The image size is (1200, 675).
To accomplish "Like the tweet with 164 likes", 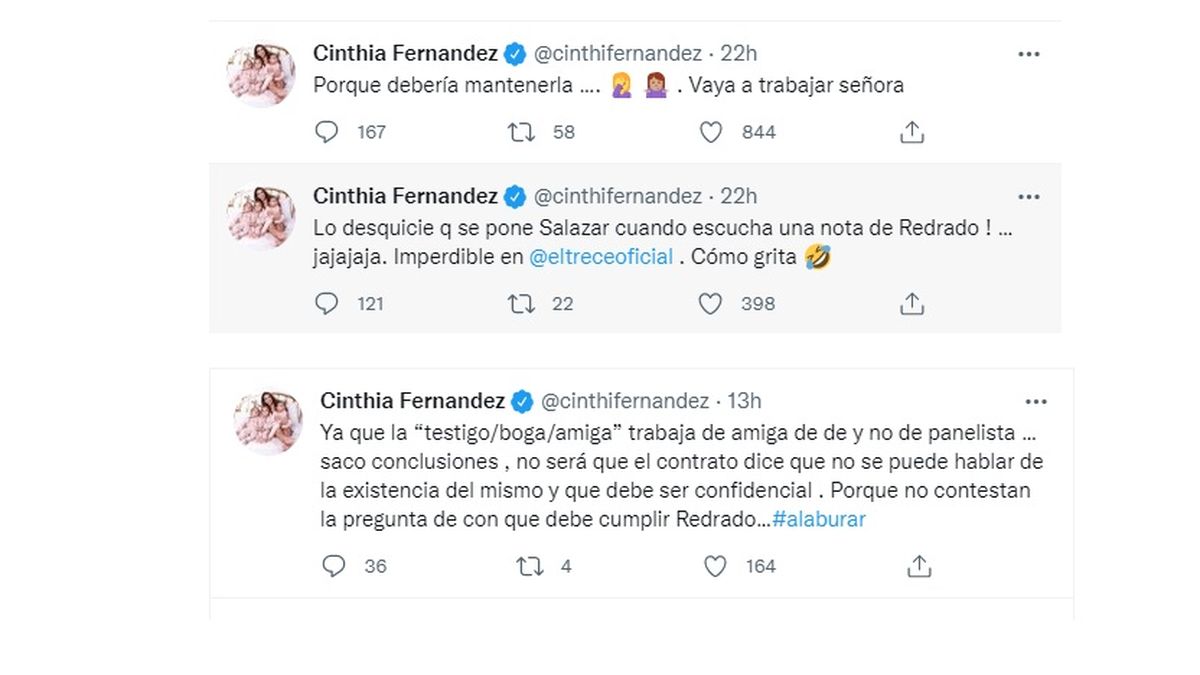I will [x=715, y=567].
